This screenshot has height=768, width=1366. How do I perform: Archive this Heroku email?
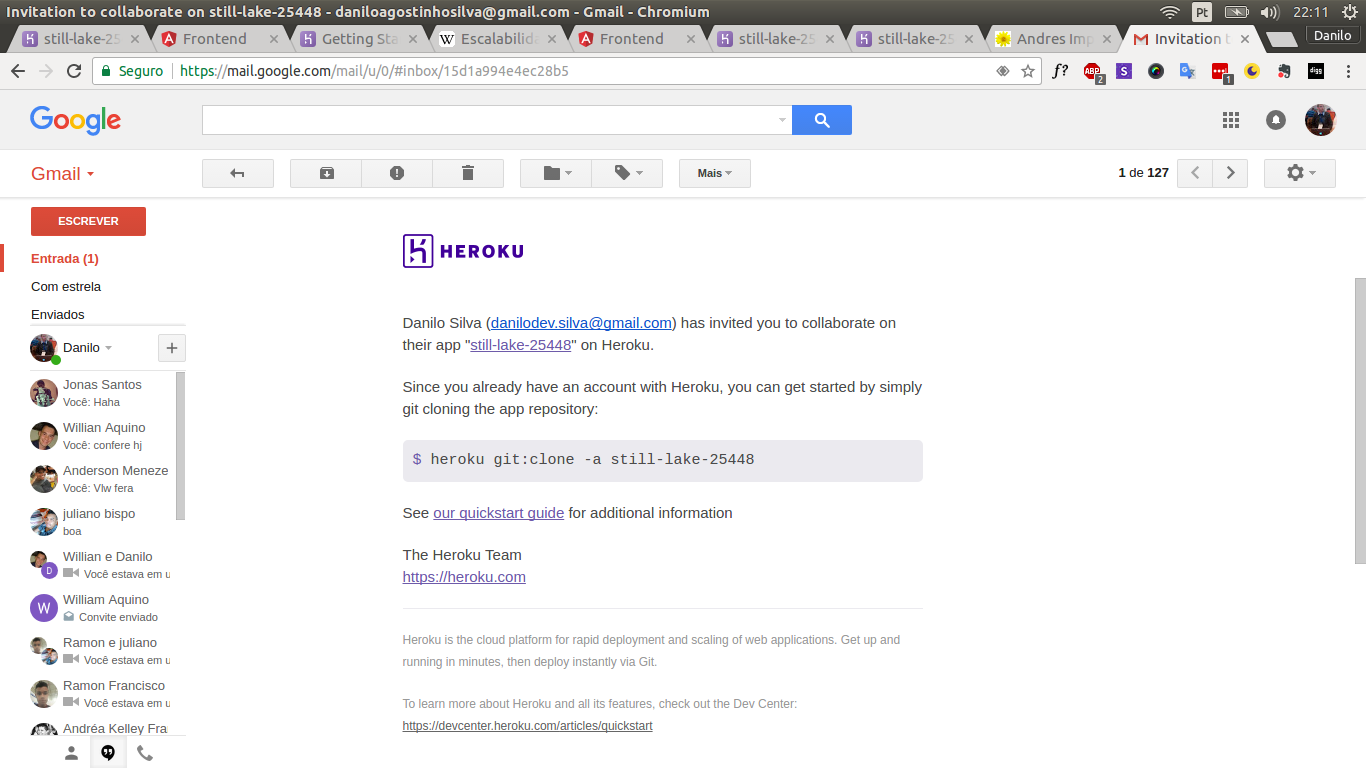pos(326,173)
